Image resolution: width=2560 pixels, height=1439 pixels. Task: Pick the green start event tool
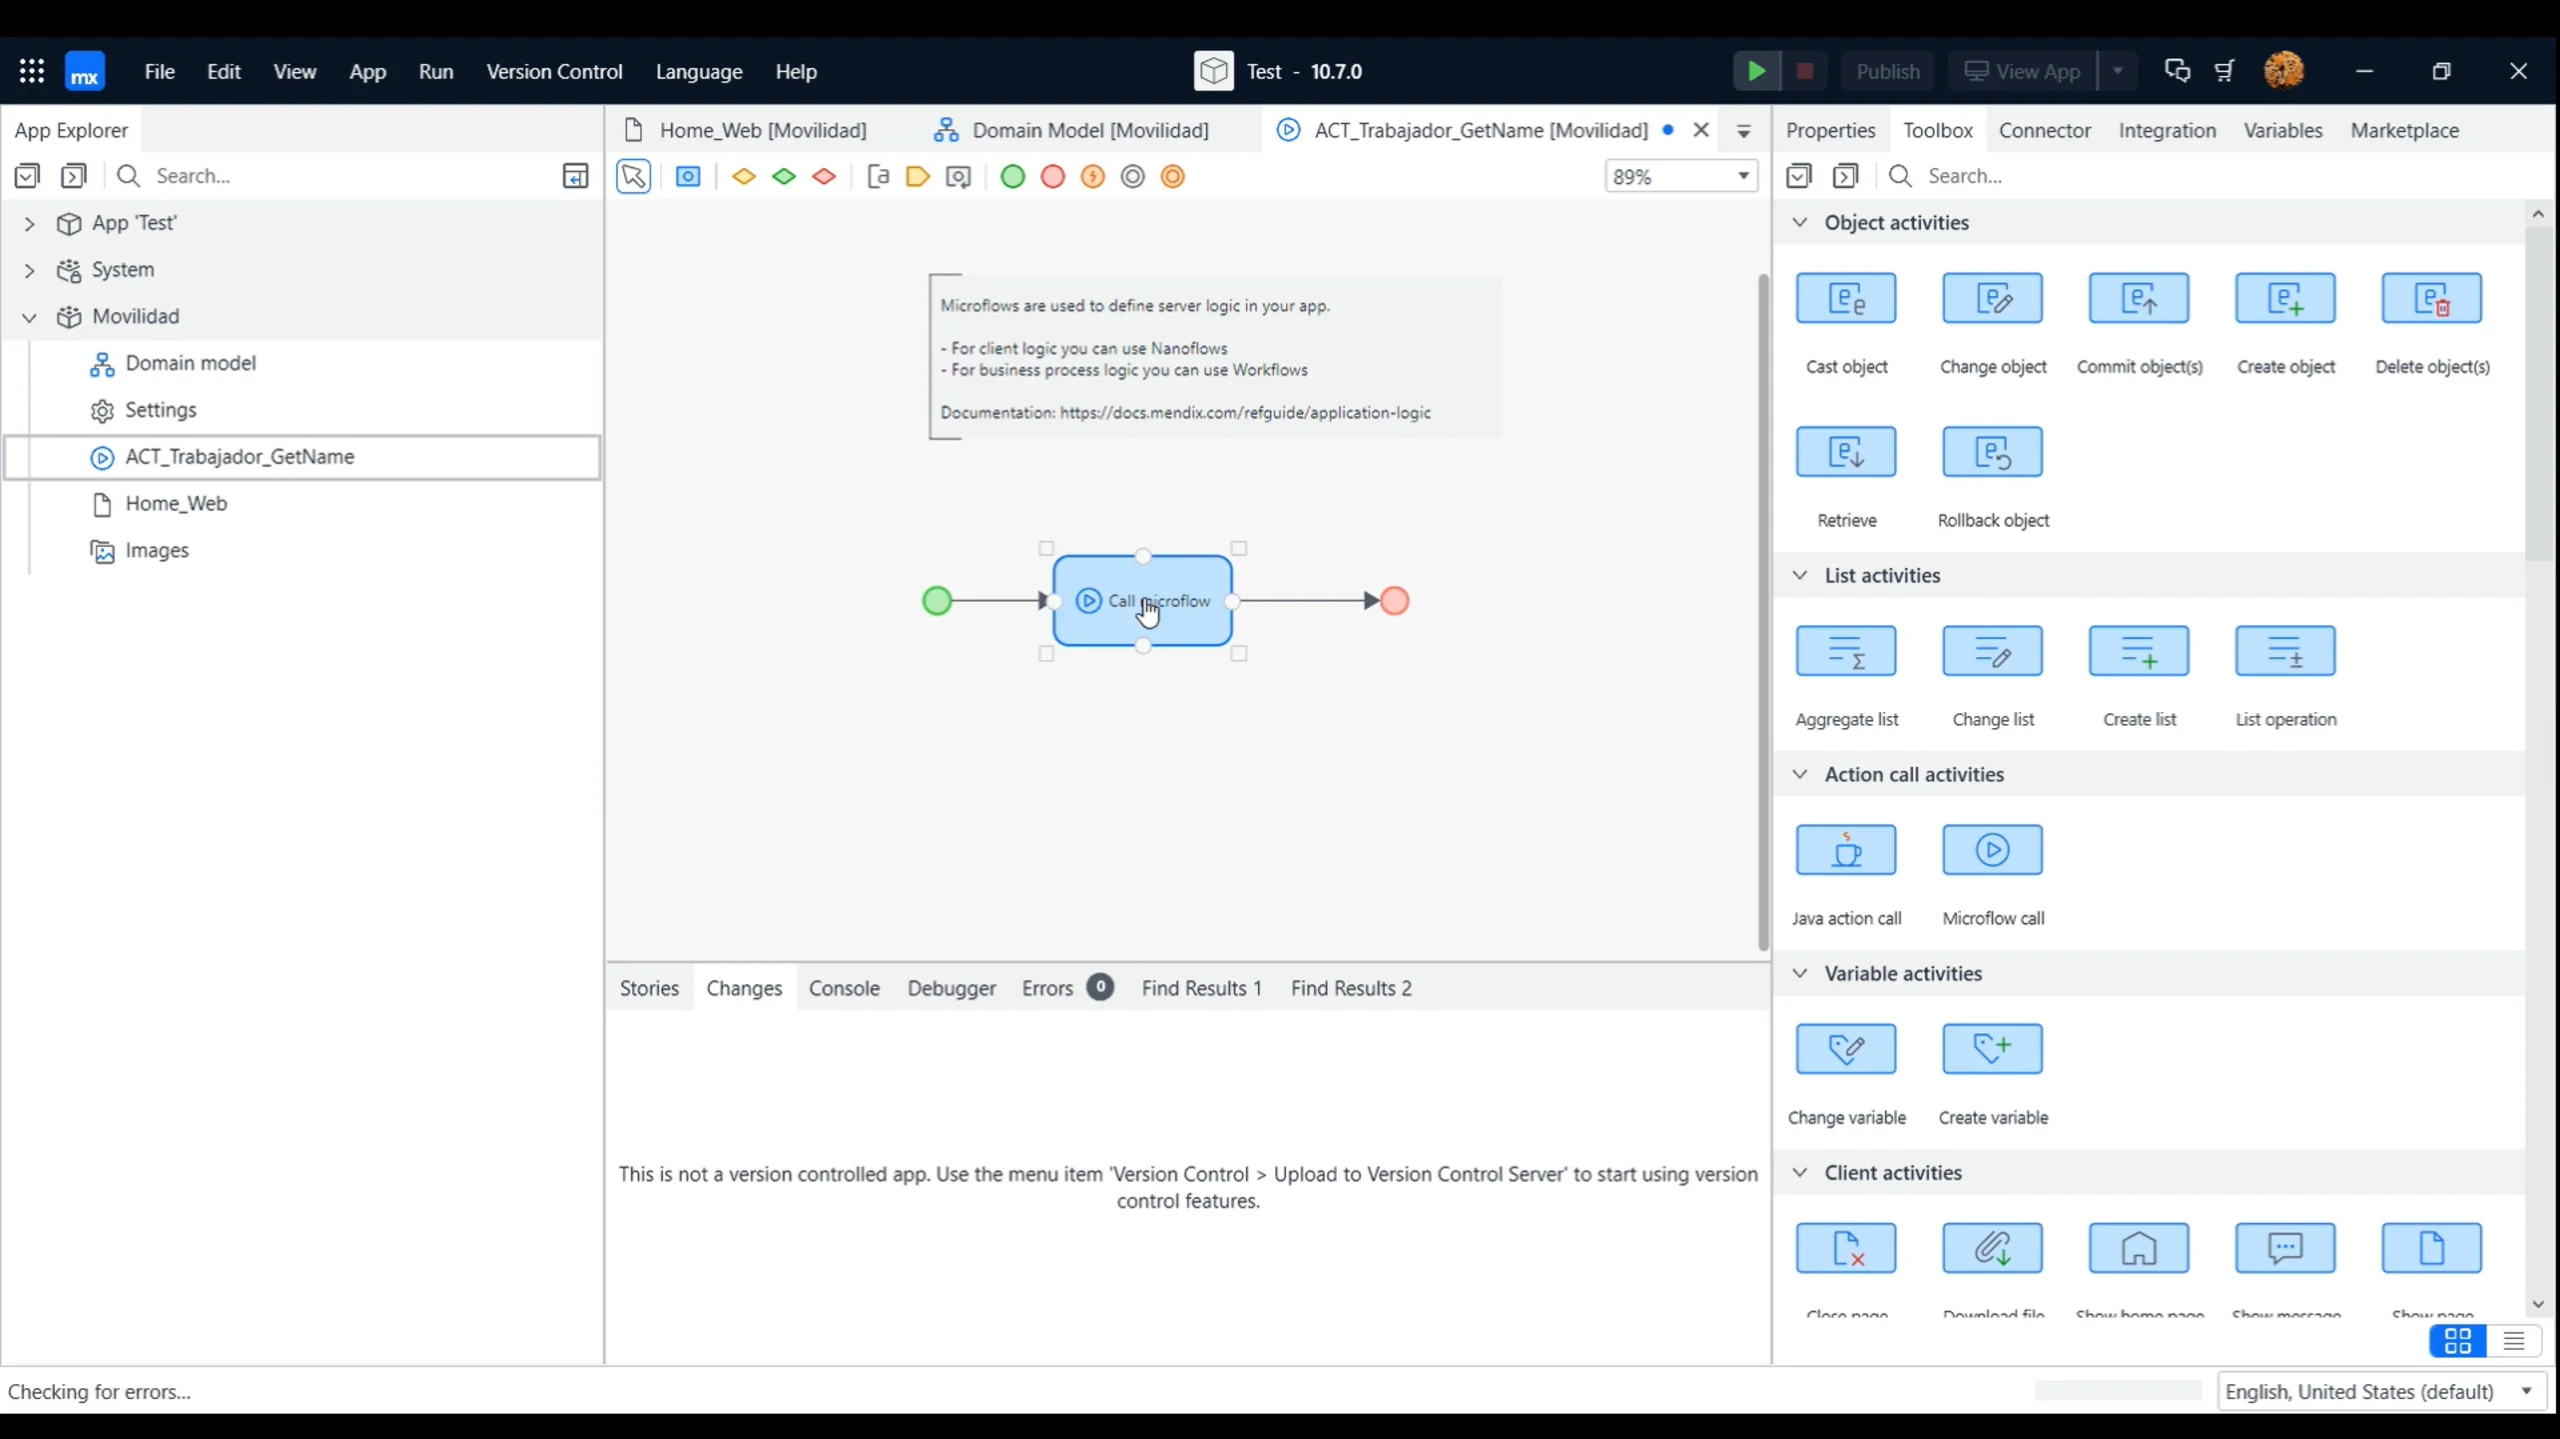click(x=1012, y=176)
